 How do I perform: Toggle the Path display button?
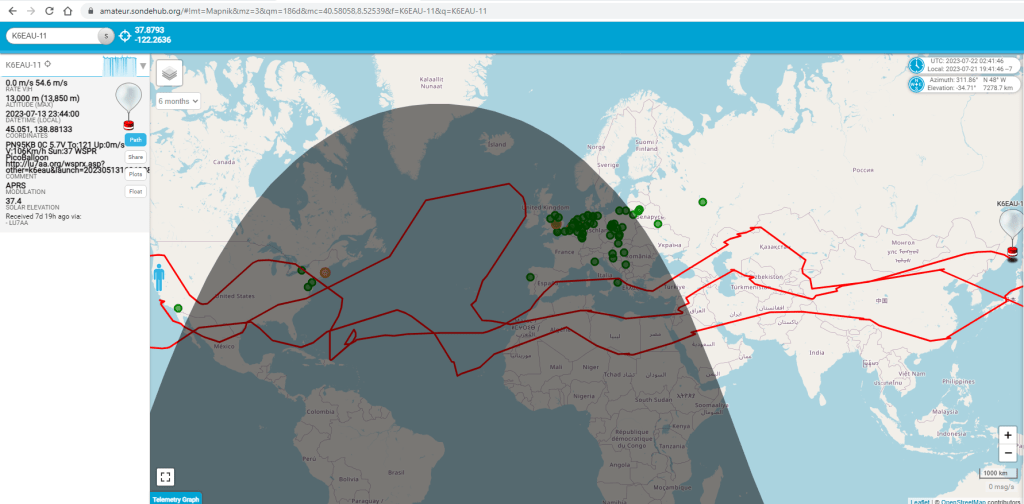pyautogui.click(x=136, y=140)
